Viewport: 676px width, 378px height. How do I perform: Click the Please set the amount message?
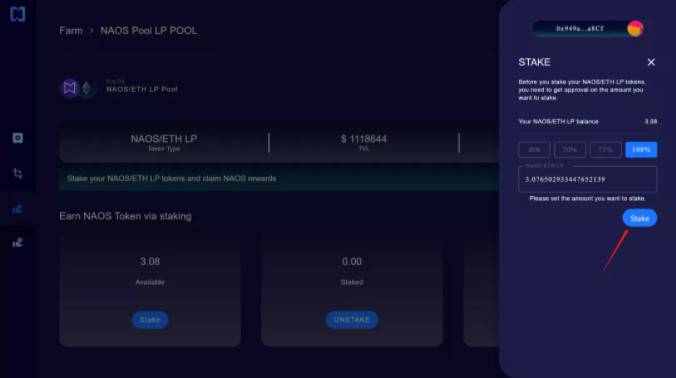pyautogui.click(x=588, y=198)
